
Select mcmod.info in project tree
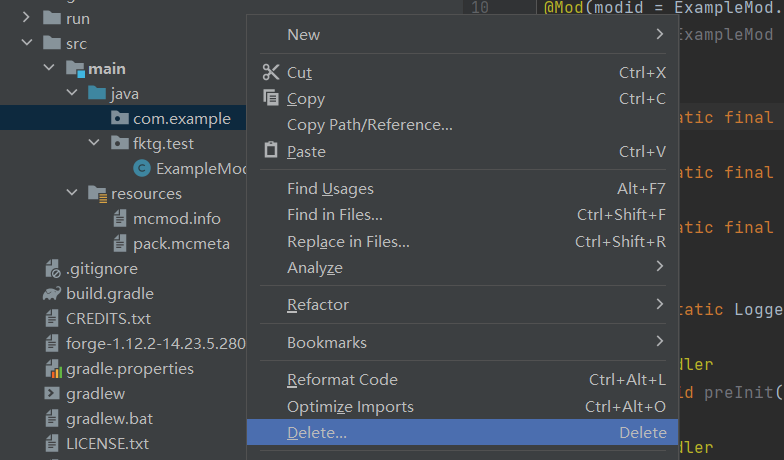pyautogui.click(x=176, y=218)
